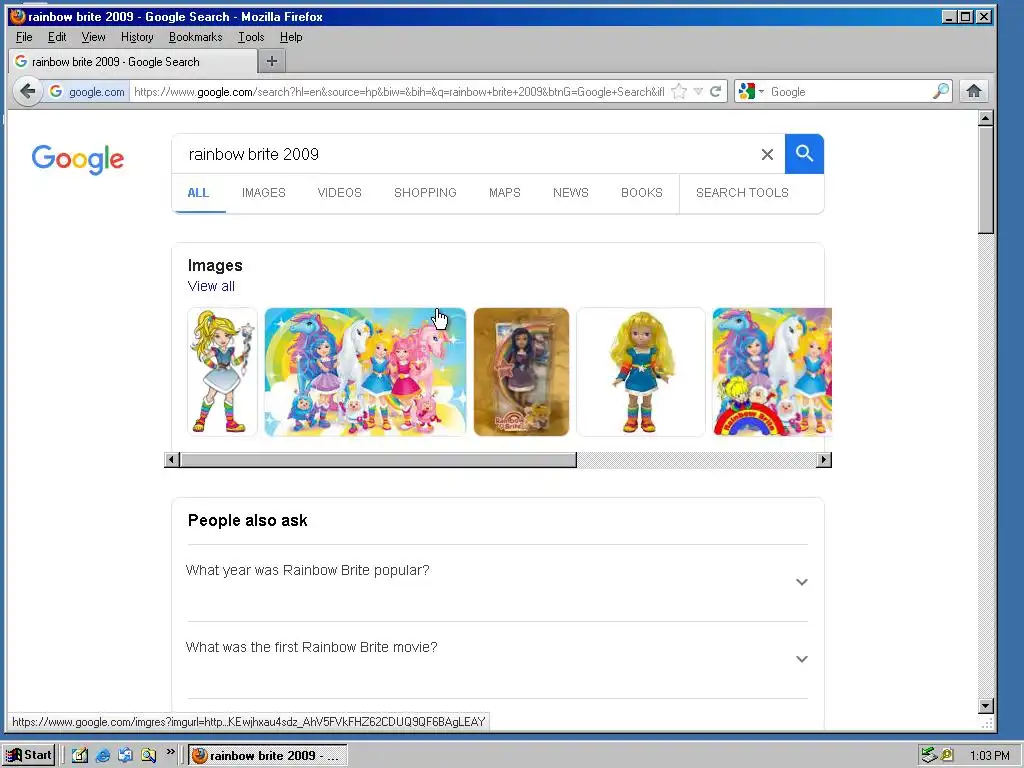Open Search Tools options
The height and width of the screenshot is (768, 1024).
click(743, 193)
